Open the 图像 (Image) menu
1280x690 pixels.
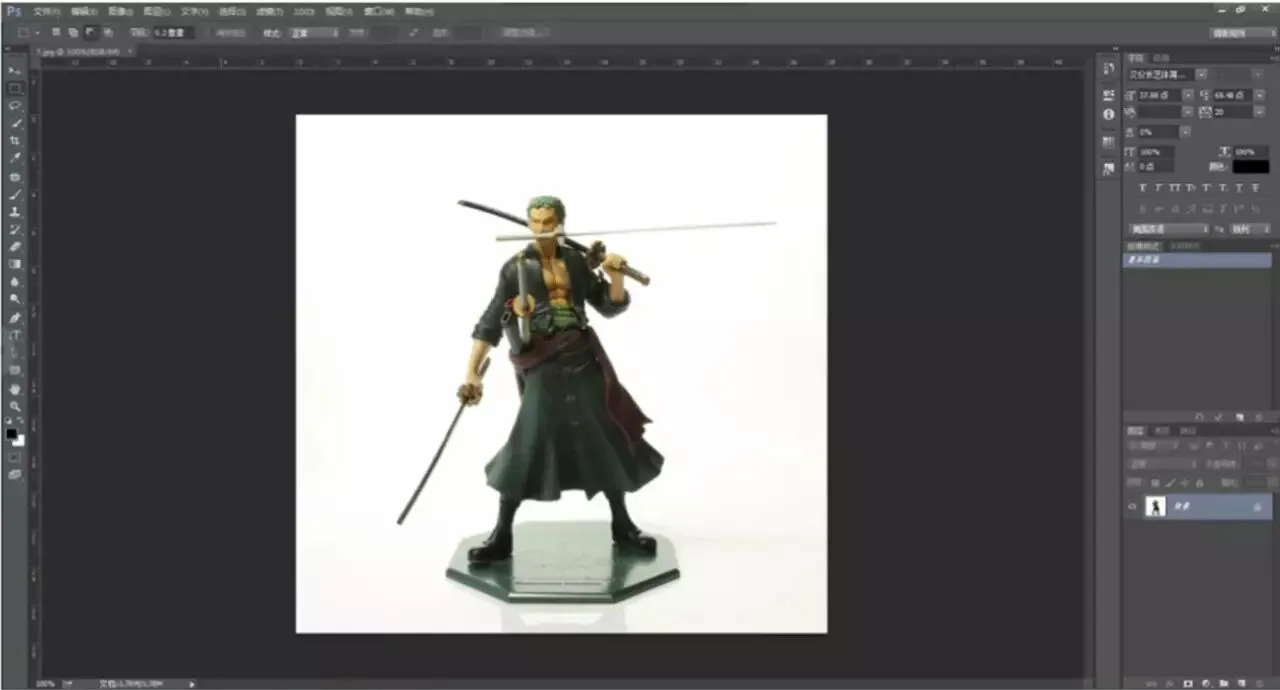click(x=120, y=11)
